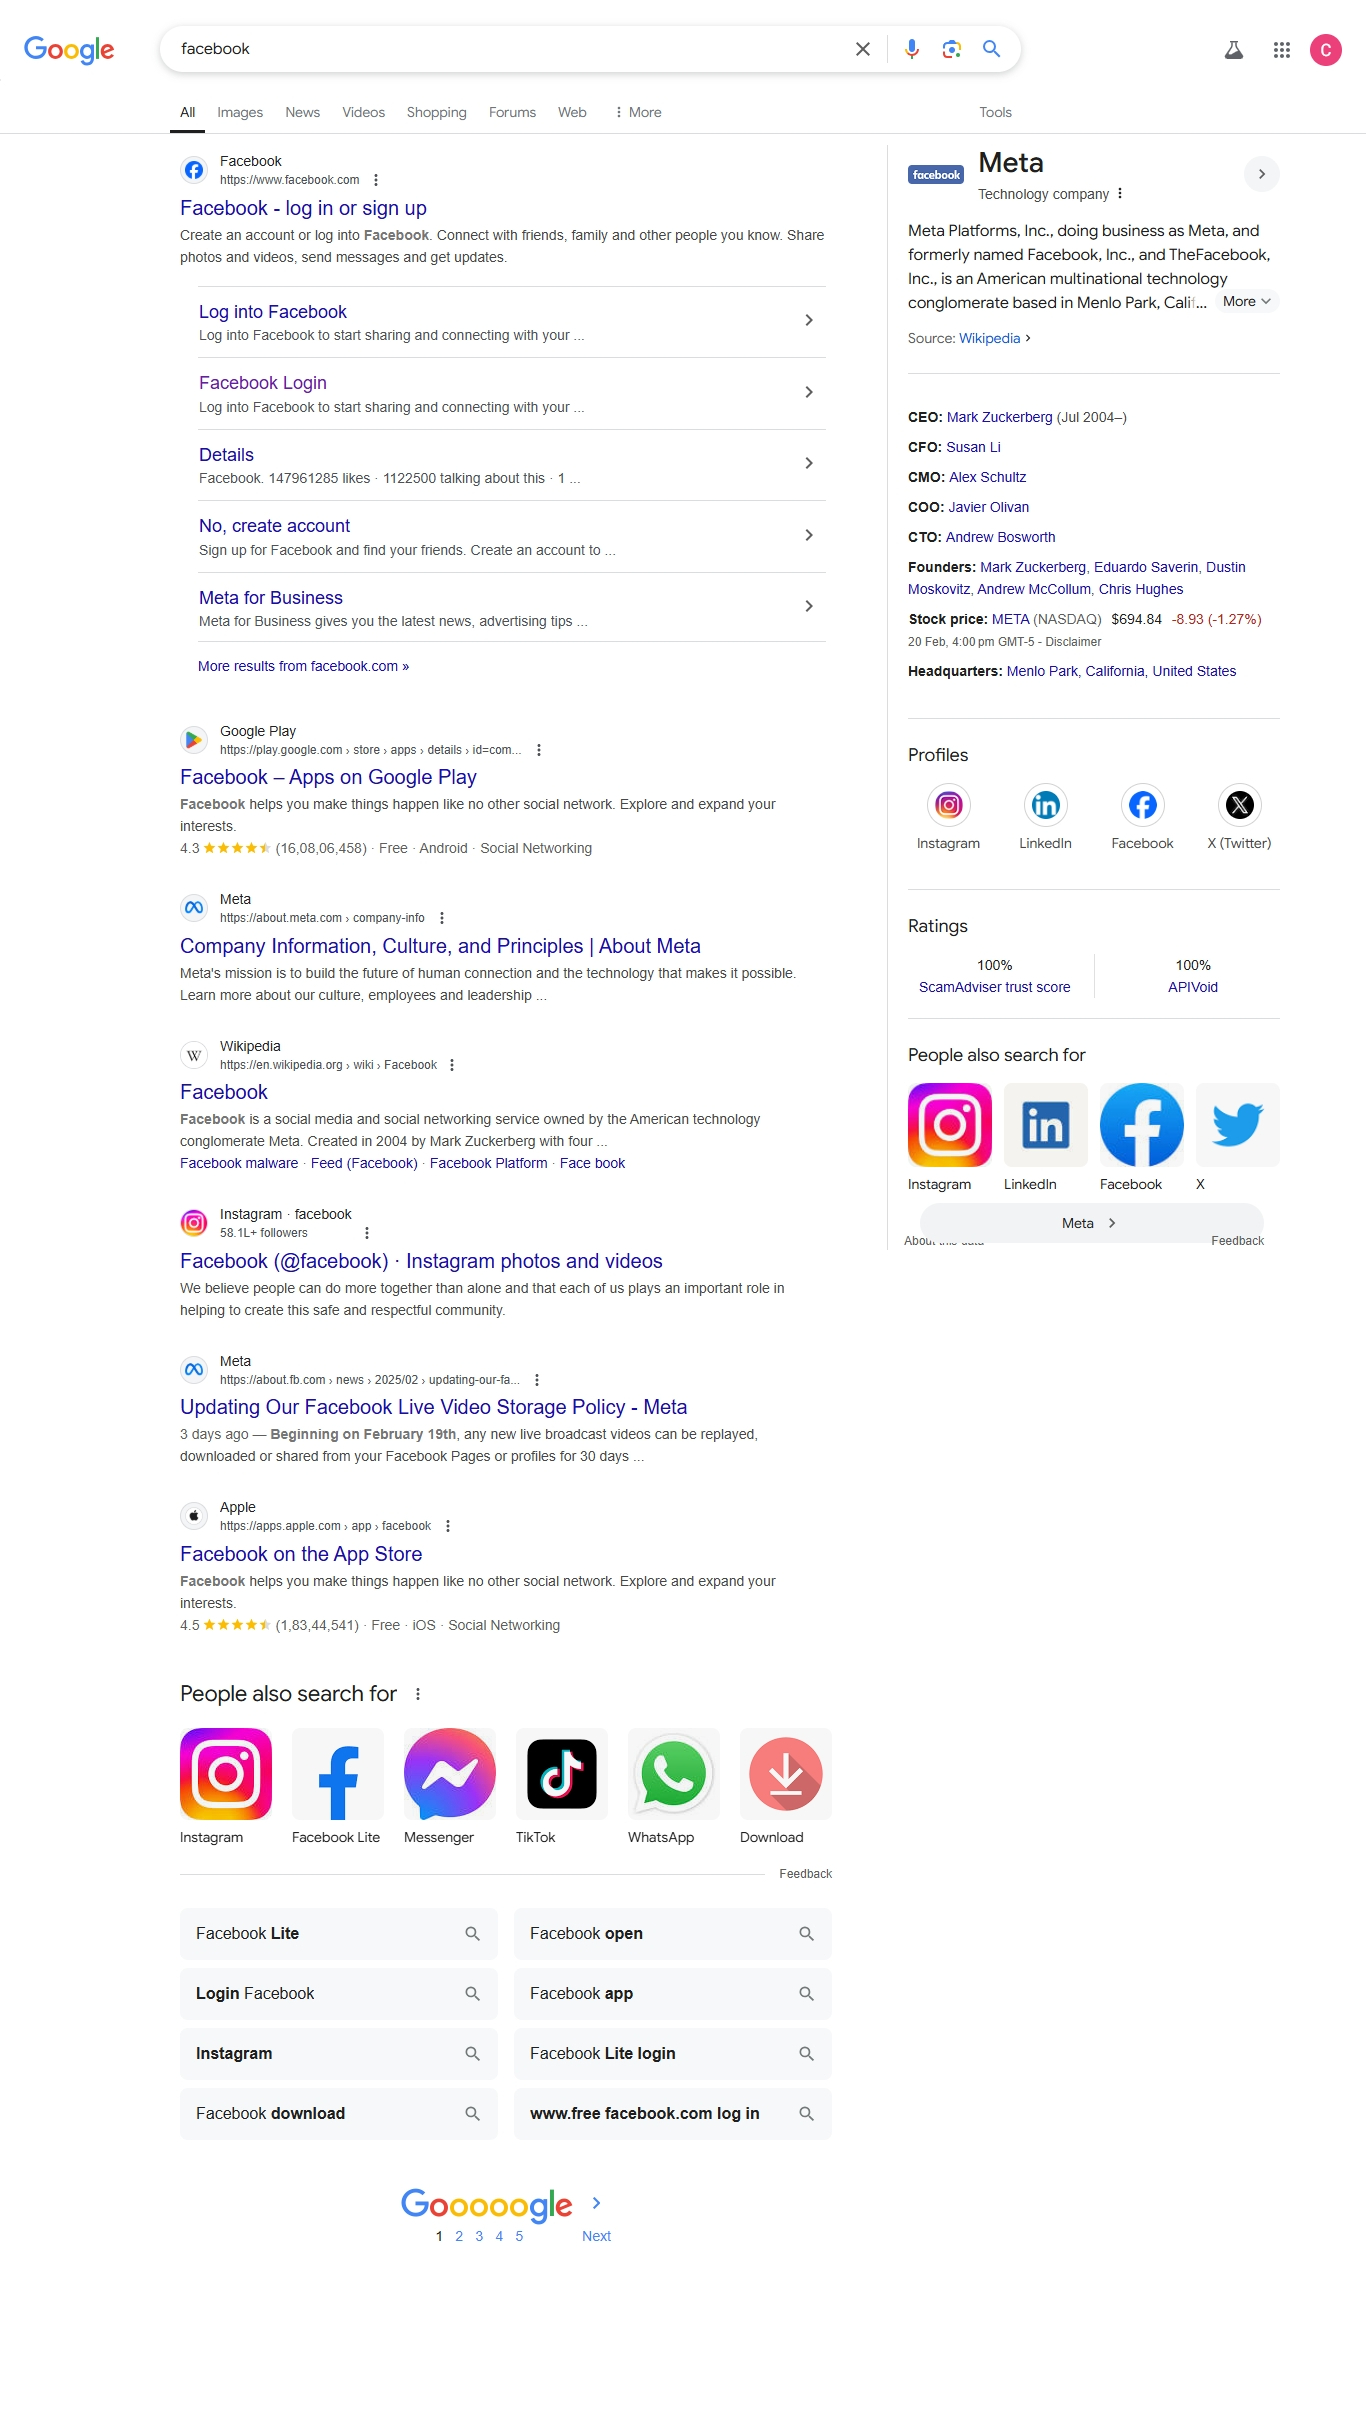Open Google Lens image search icon

tap(952, 49)
